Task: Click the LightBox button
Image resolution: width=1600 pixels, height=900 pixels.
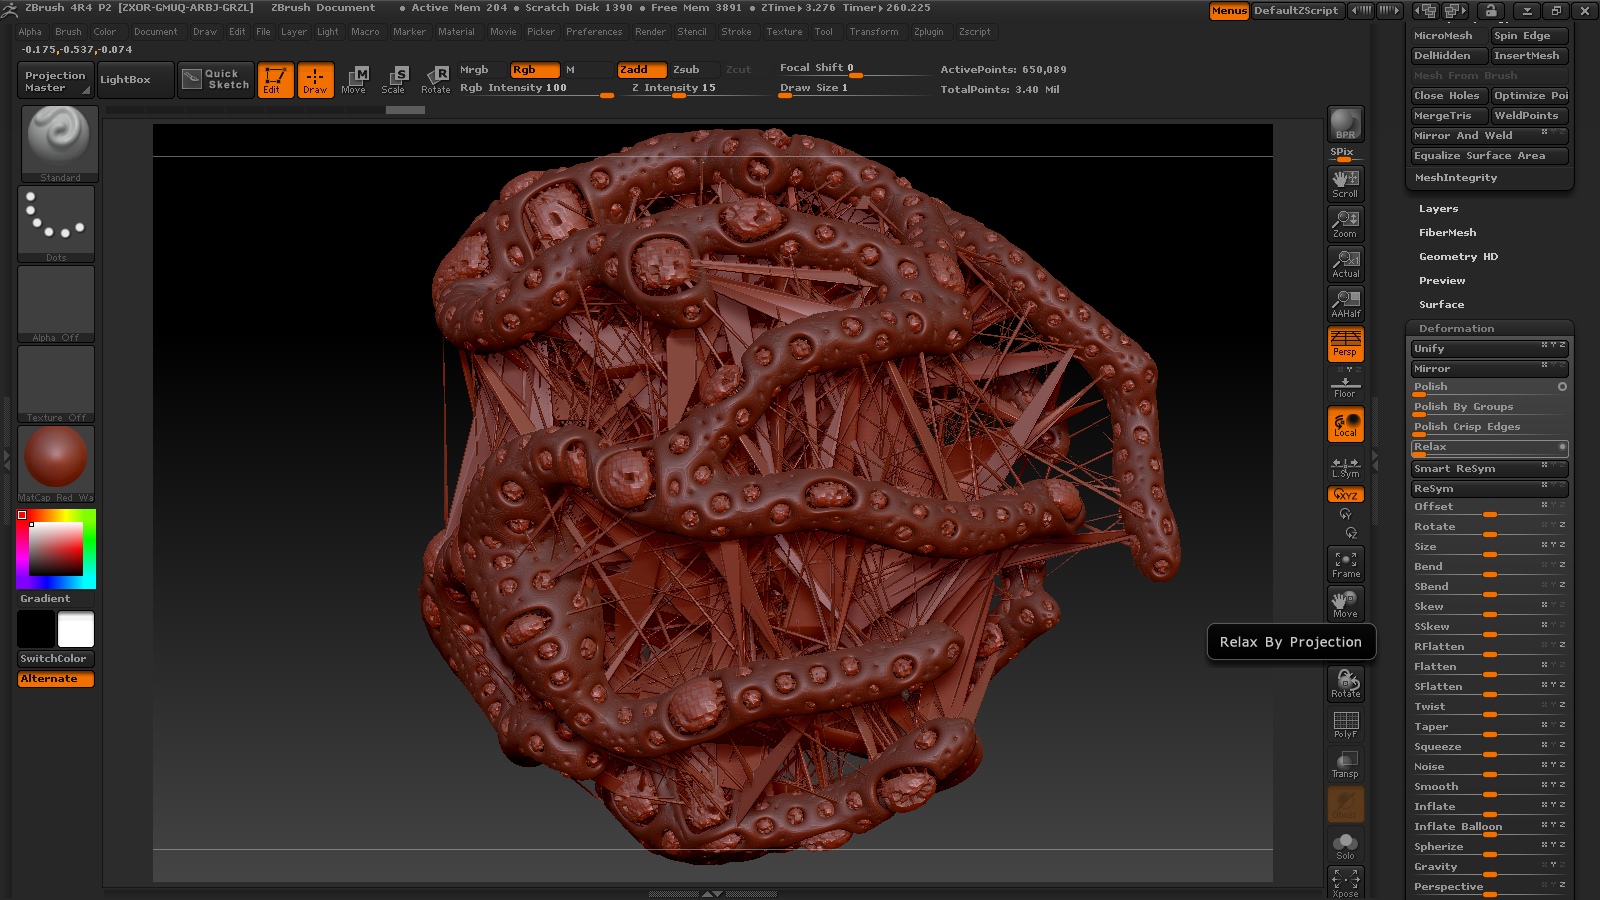Action: coord(126,80)
